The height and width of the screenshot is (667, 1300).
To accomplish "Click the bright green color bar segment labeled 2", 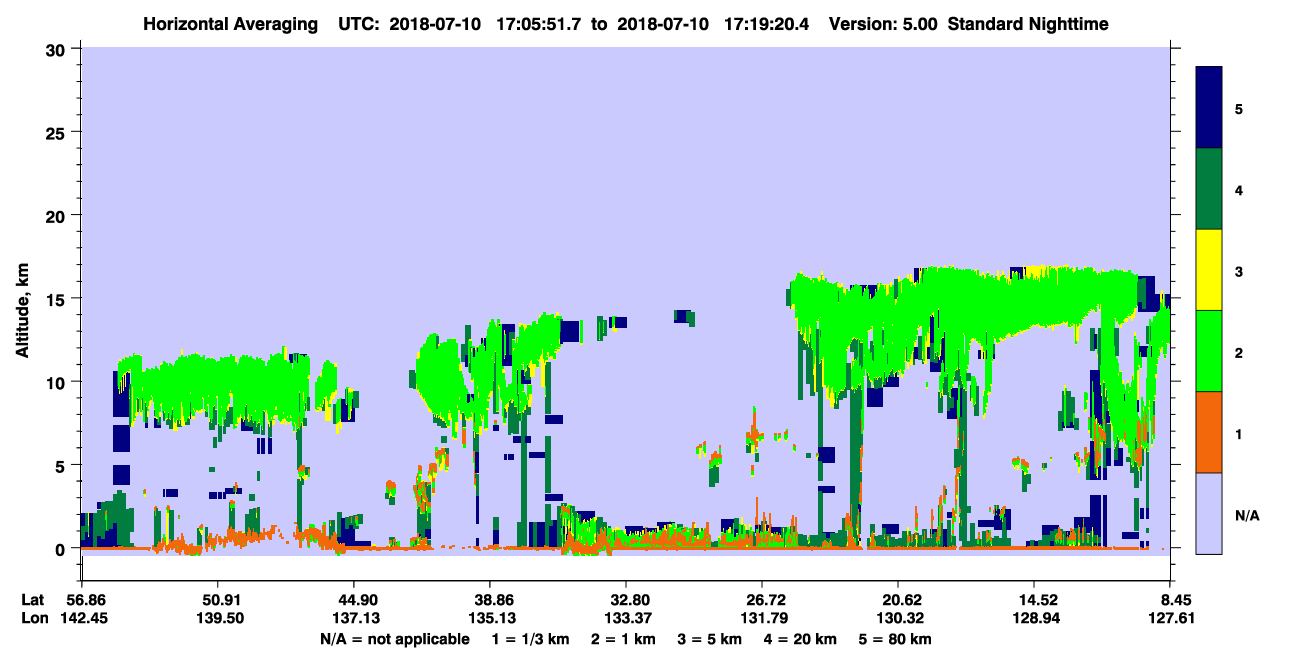I will tap(1209, 351).
